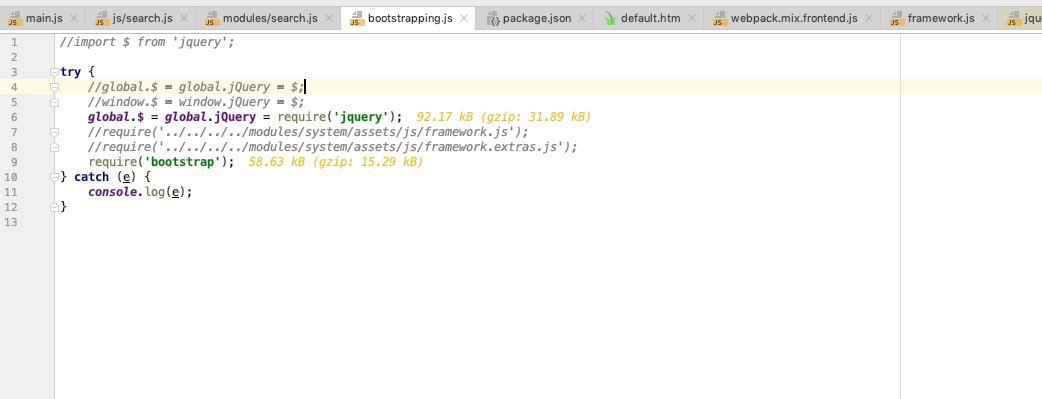
Task: Toggle the comment fold marker on line 4
Action: [54, 86]
